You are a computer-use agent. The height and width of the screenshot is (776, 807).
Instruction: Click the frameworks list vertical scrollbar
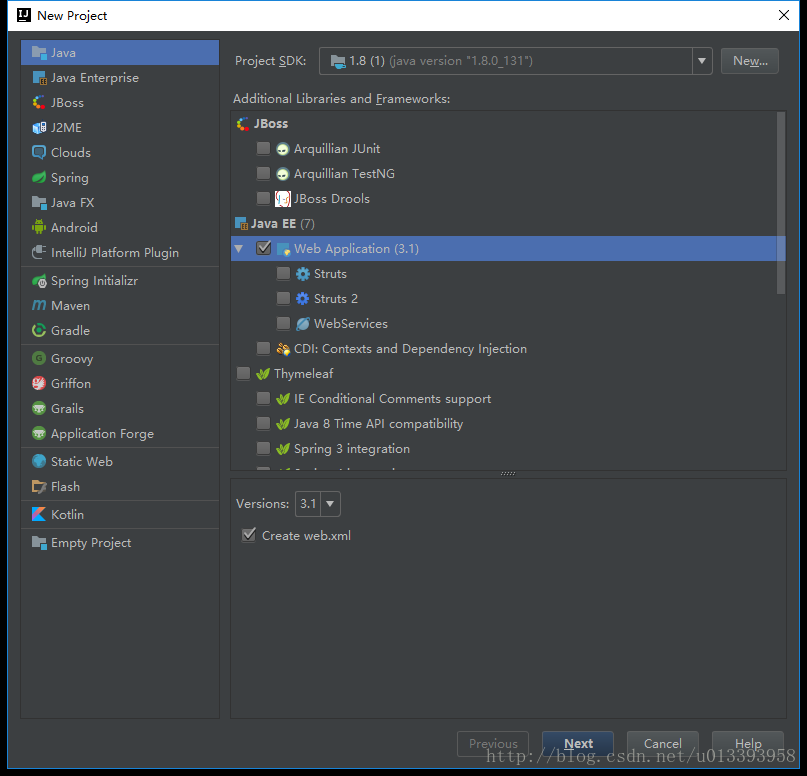click(781, 203)
